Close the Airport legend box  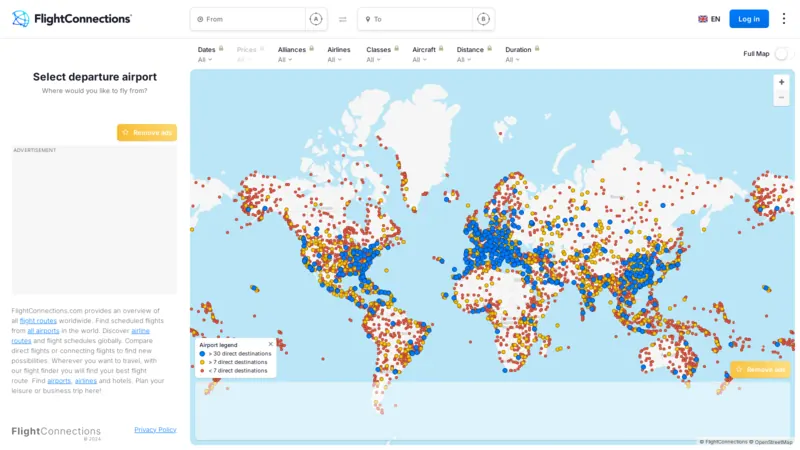[x=270, y=344]
